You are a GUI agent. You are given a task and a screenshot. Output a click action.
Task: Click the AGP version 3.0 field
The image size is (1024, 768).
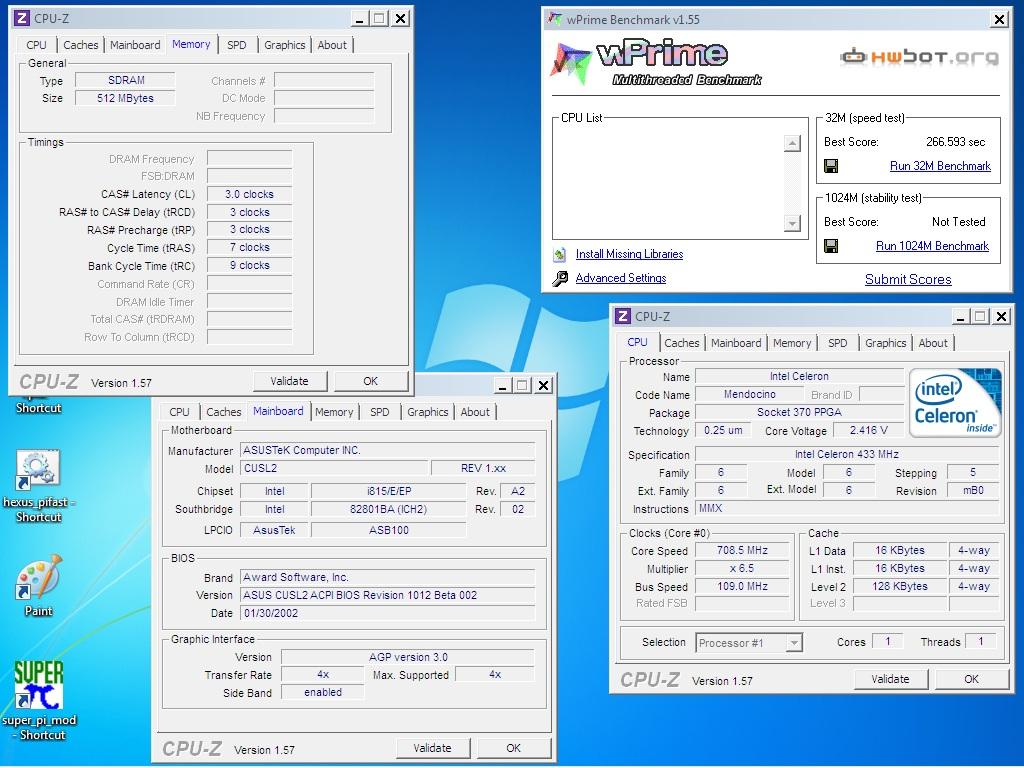point(408,657)
